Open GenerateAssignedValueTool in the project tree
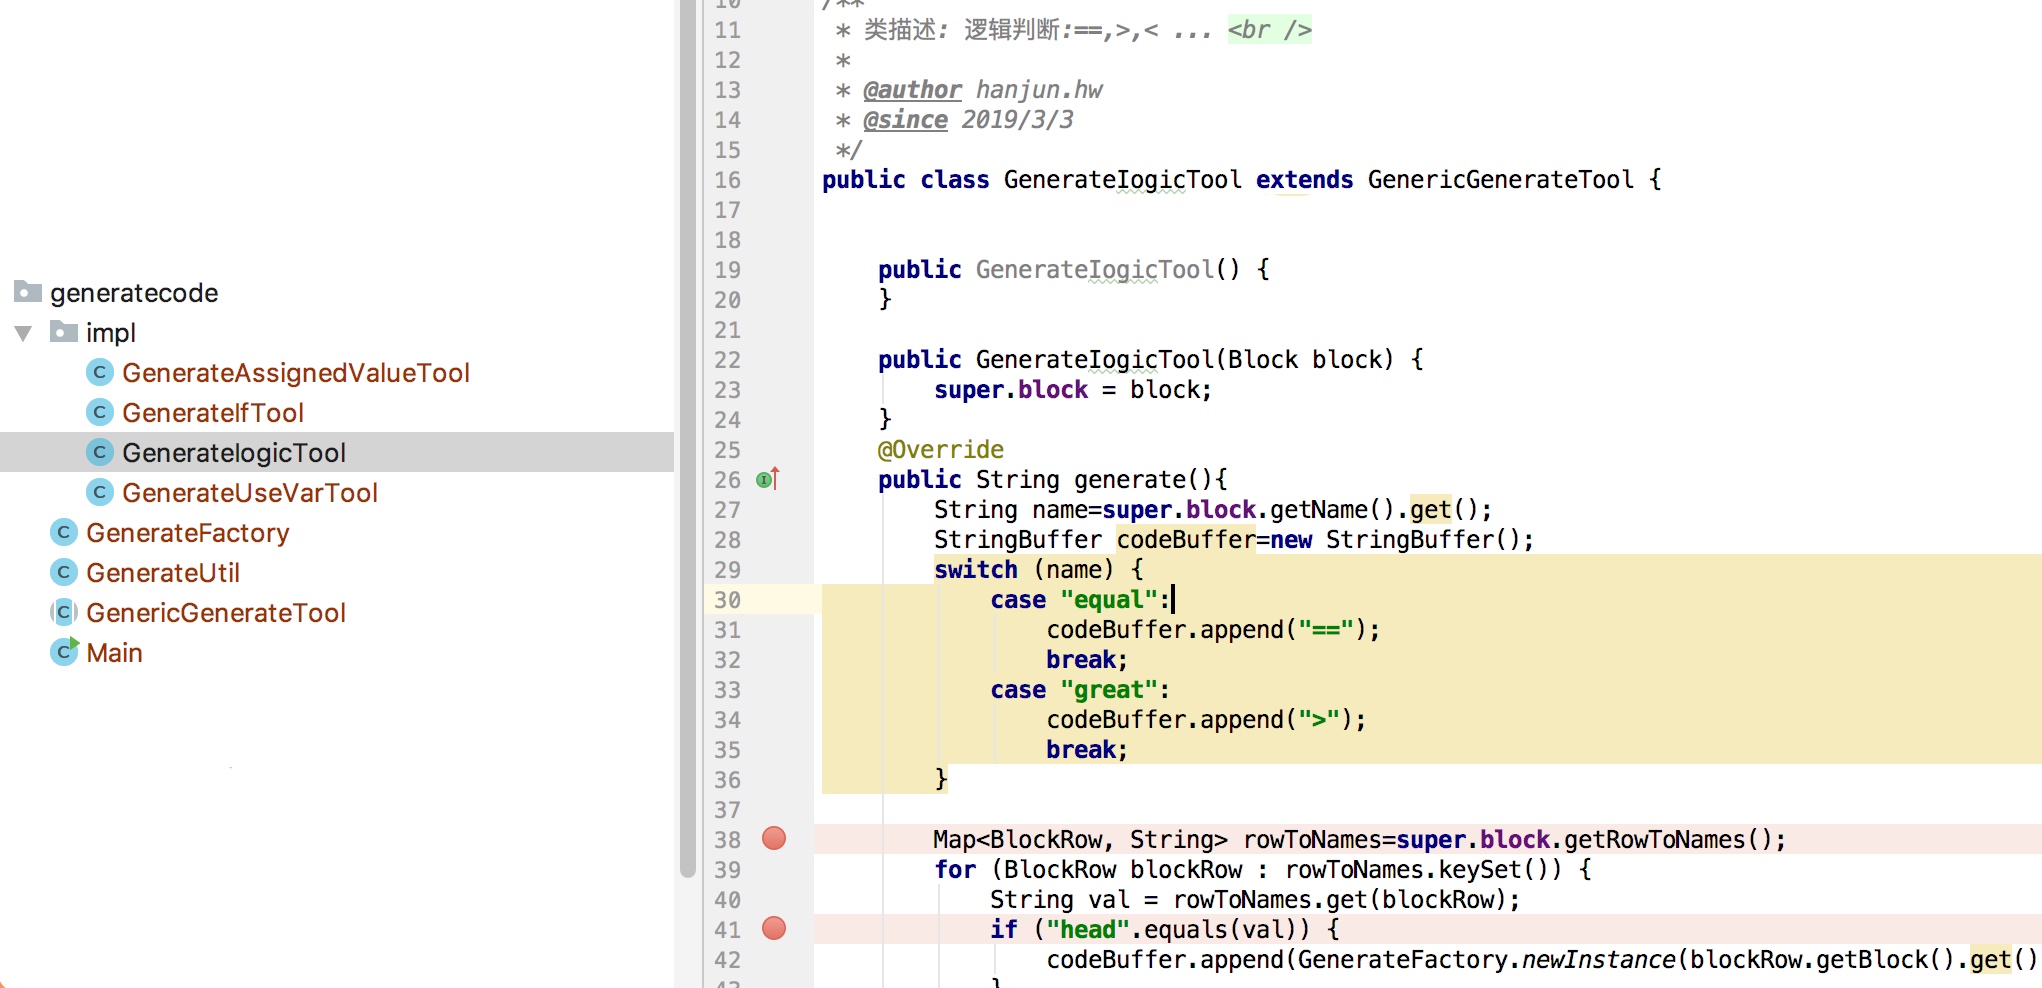This screenshot has width=2042, height=988. point(296,373)
